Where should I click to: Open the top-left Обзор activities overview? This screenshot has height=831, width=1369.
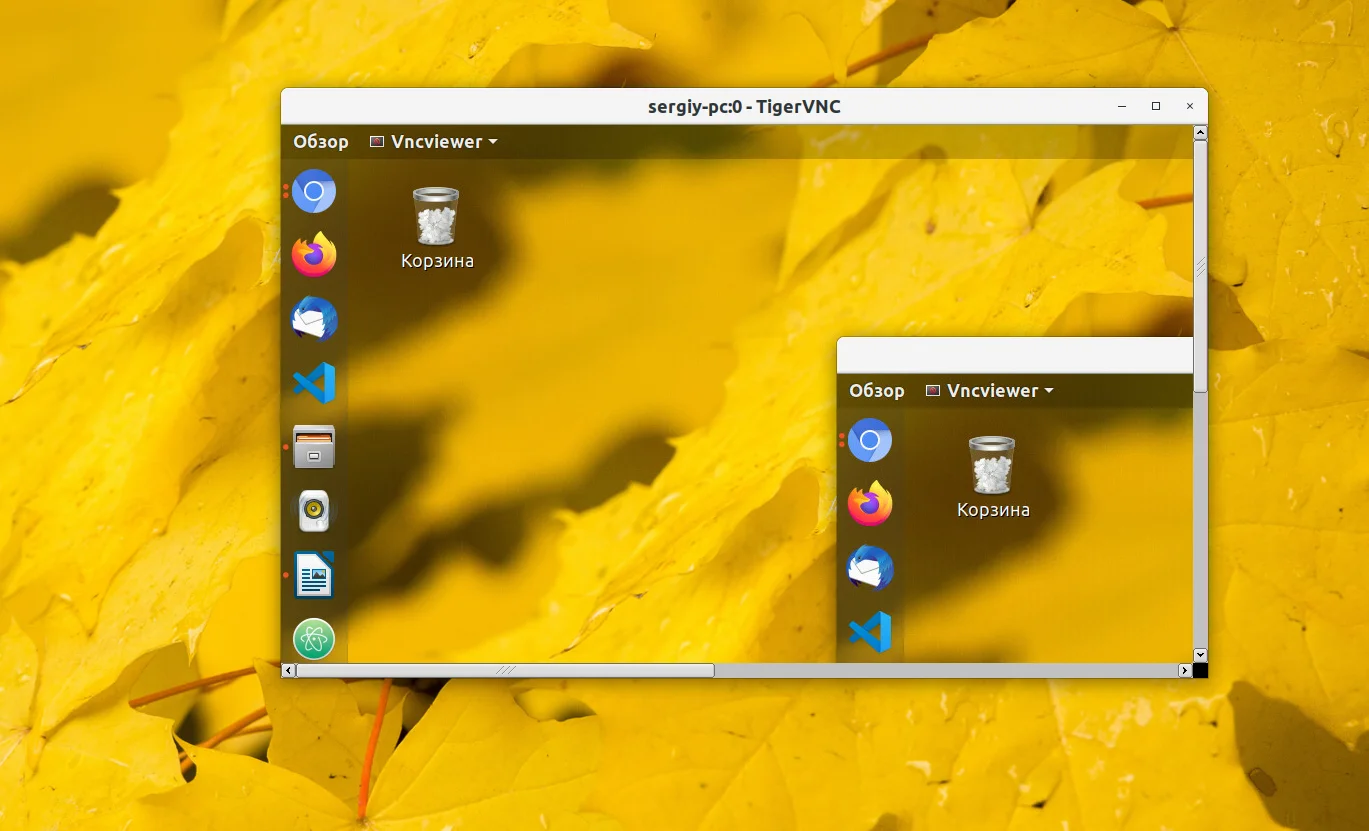pyautogui.click(x=321, y=142)
